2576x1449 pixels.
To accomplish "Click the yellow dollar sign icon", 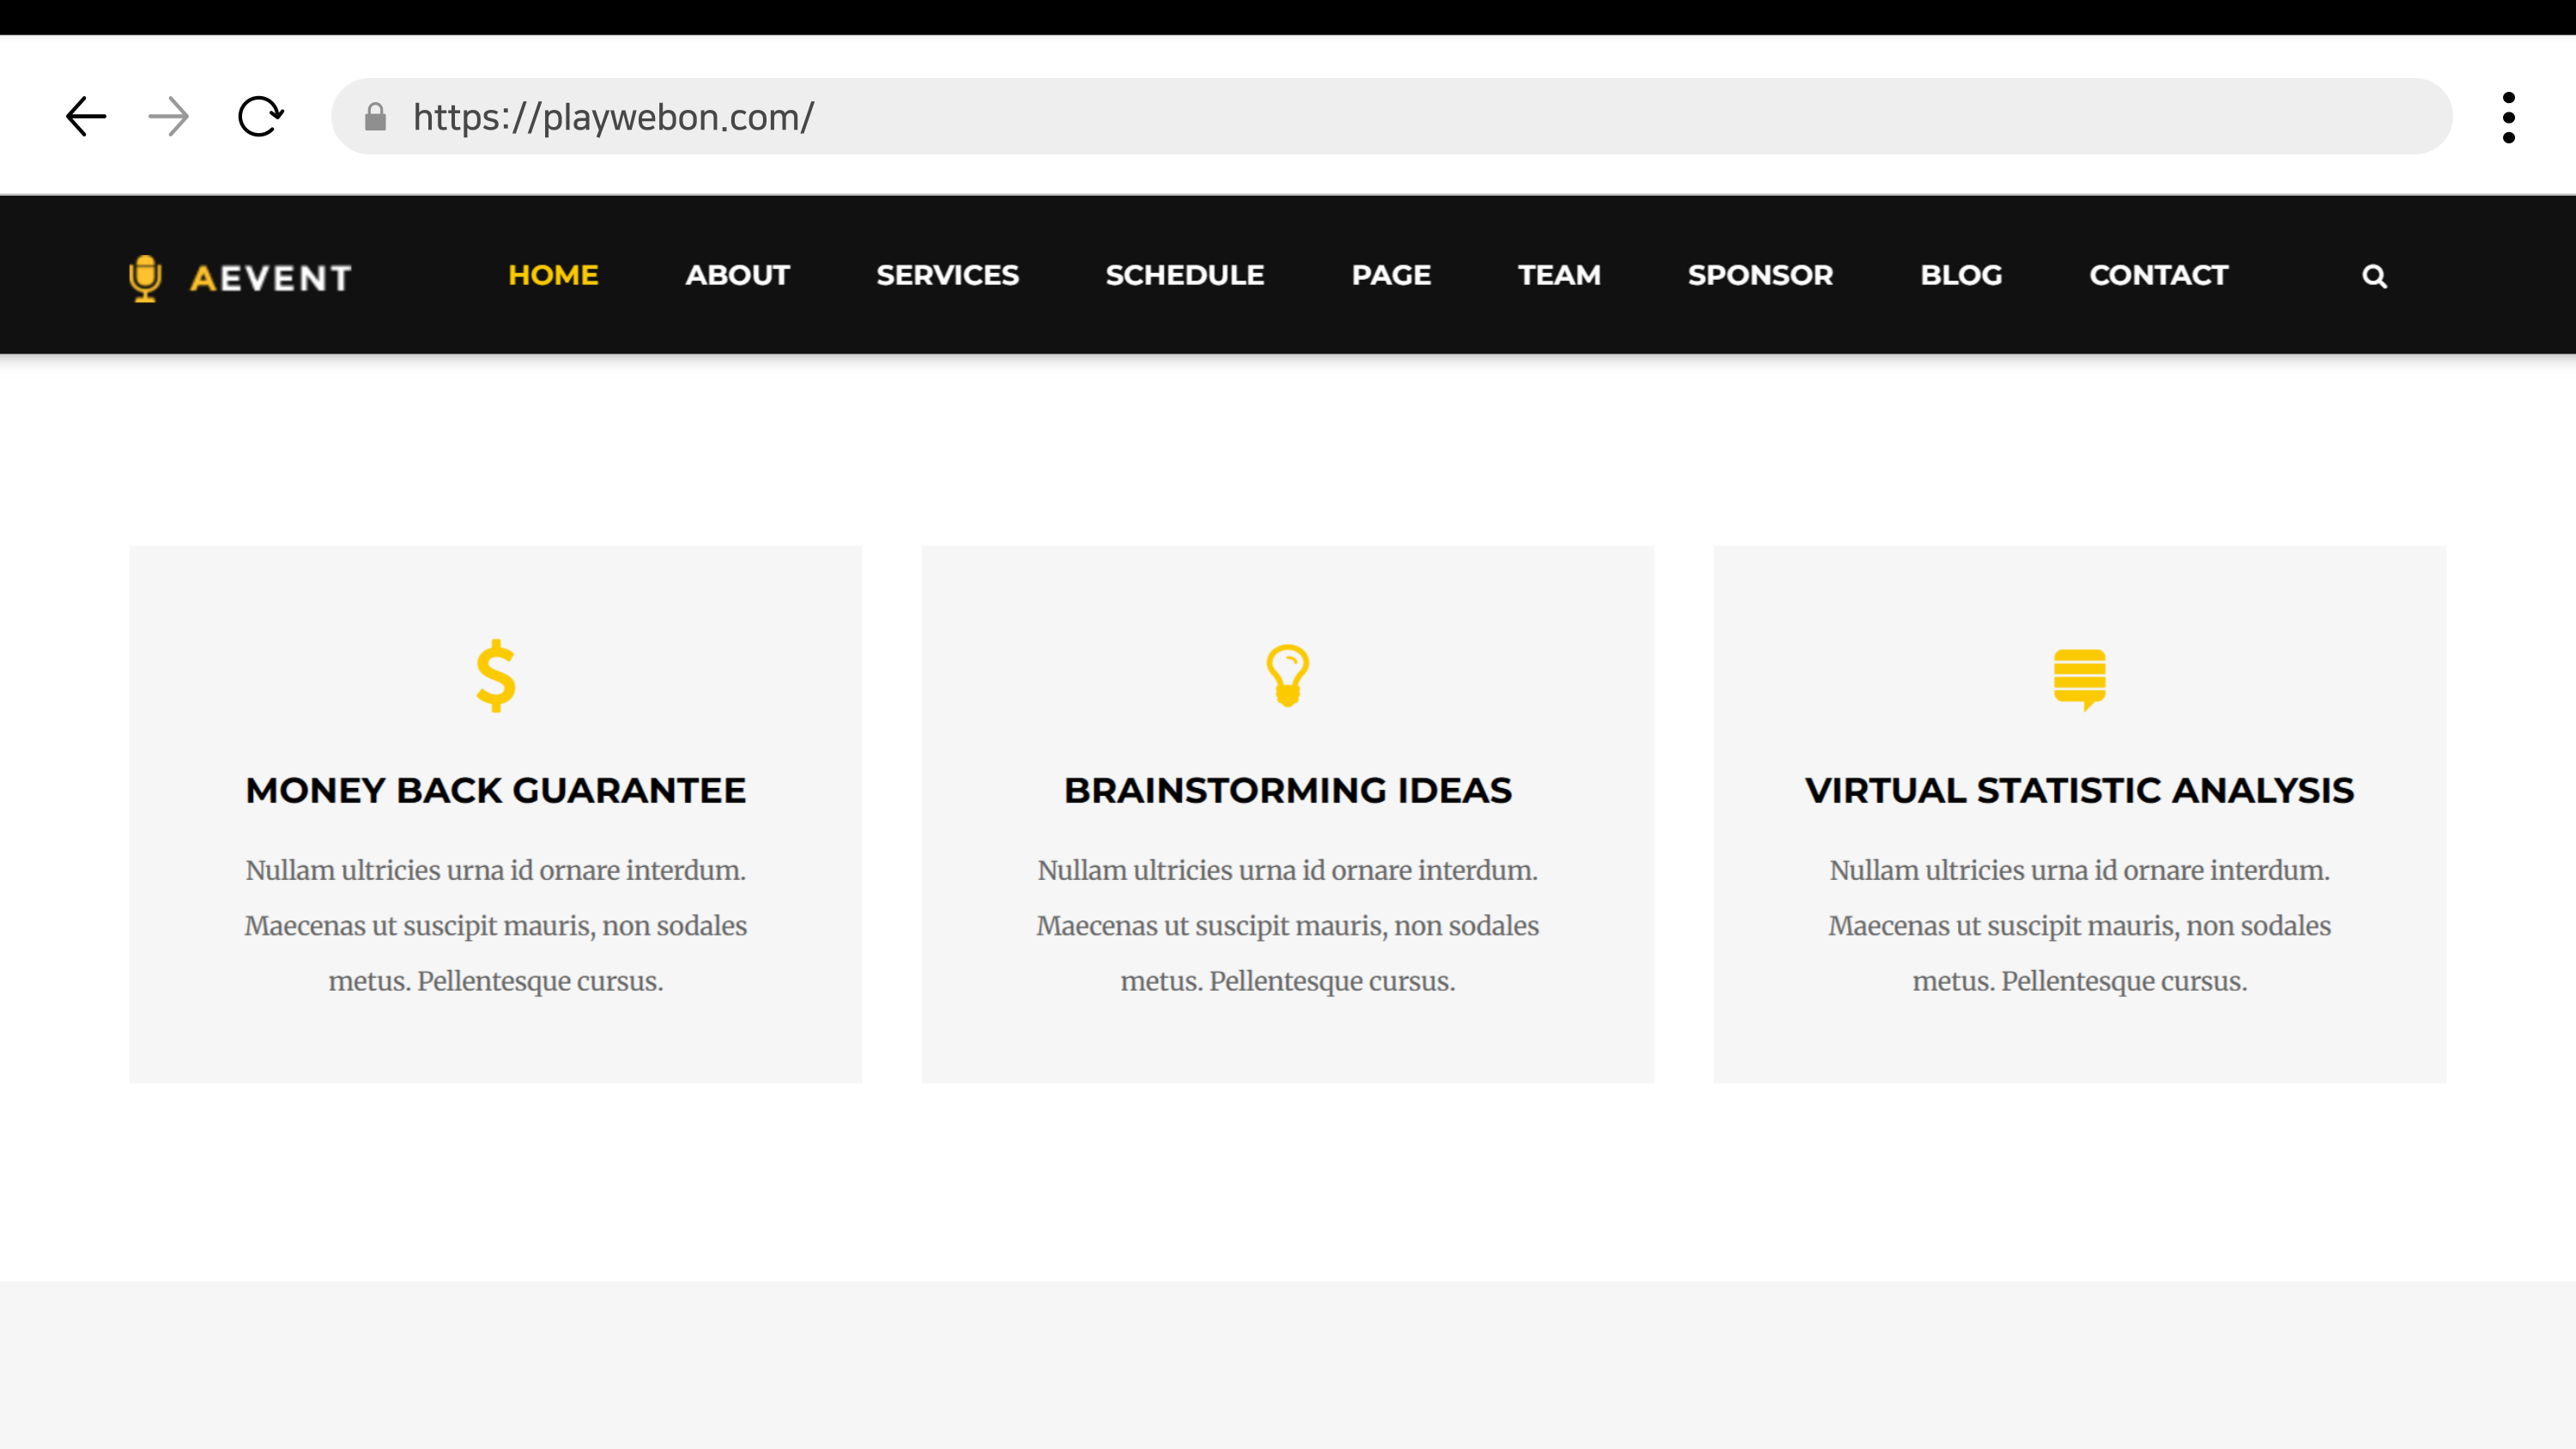I will coord(495,676).
